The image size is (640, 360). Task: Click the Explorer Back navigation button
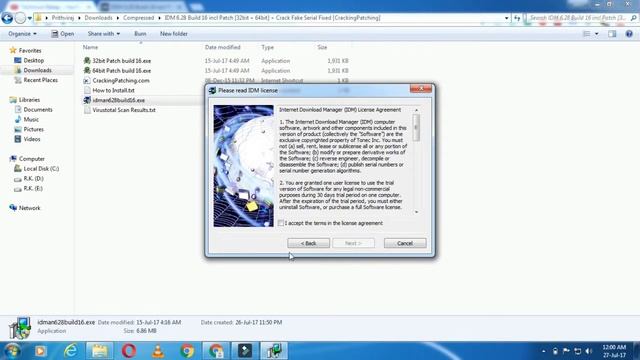7,18
